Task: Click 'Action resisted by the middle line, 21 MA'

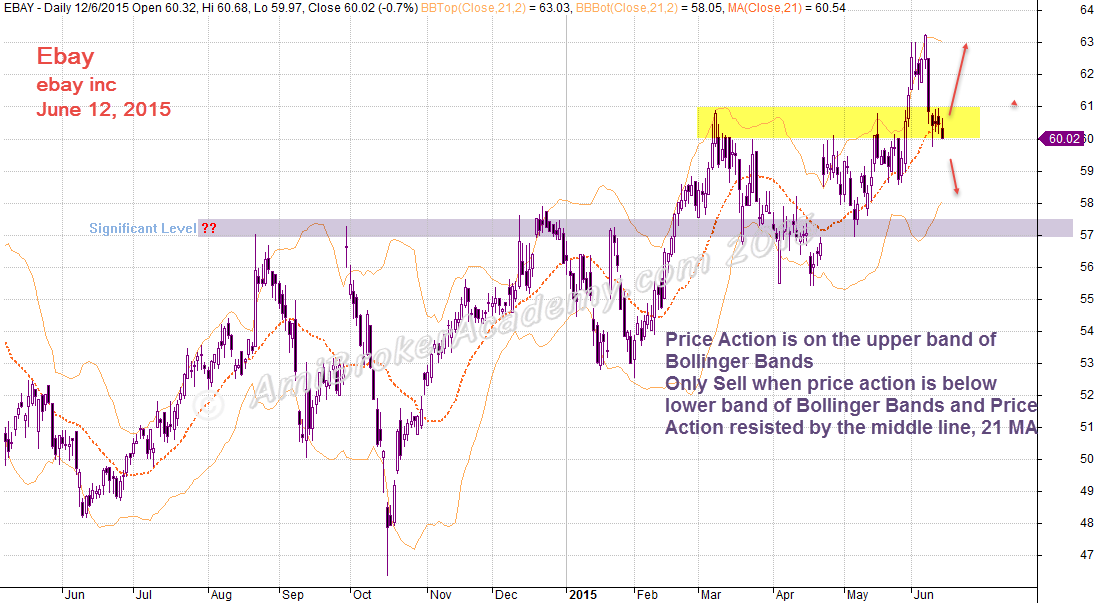Action: coord(851,427)
